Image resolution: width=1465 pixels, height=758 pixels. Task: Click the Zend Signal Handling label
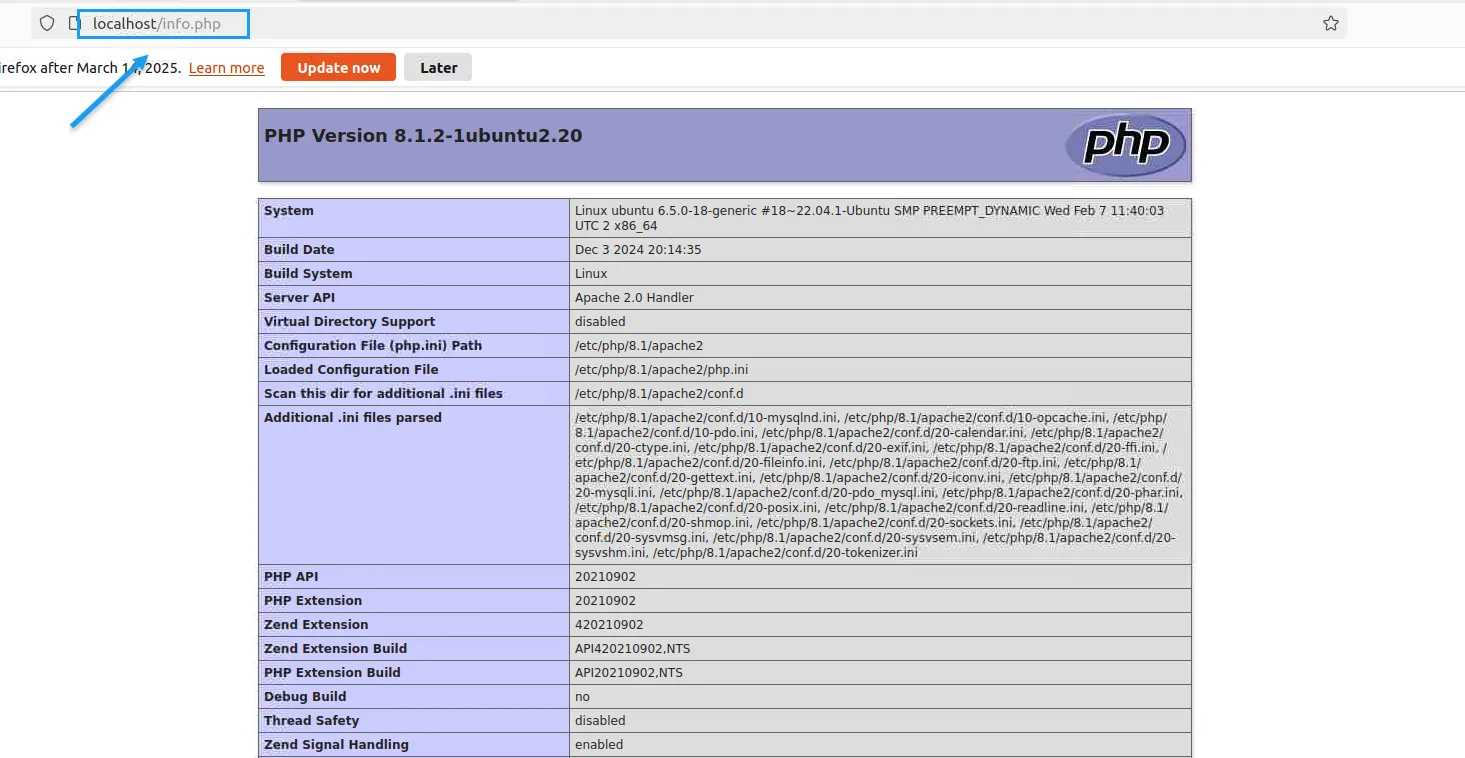336,745
